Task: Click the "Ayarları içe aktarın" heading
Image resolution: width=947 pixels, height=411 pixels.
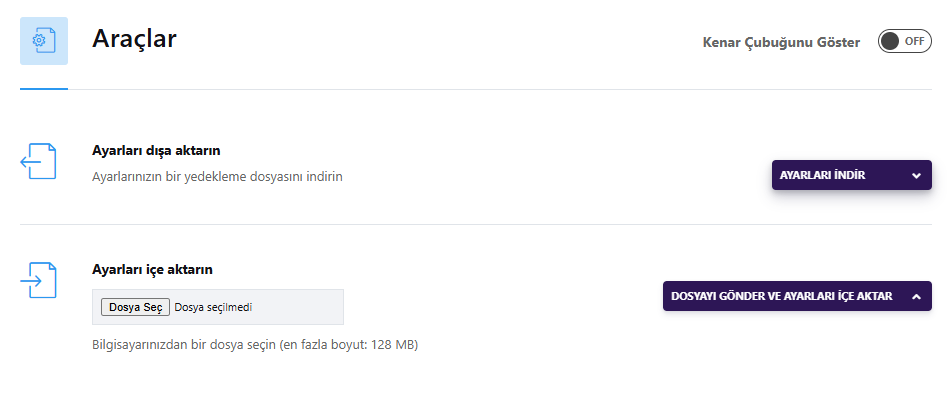Action: coord(152,269)
